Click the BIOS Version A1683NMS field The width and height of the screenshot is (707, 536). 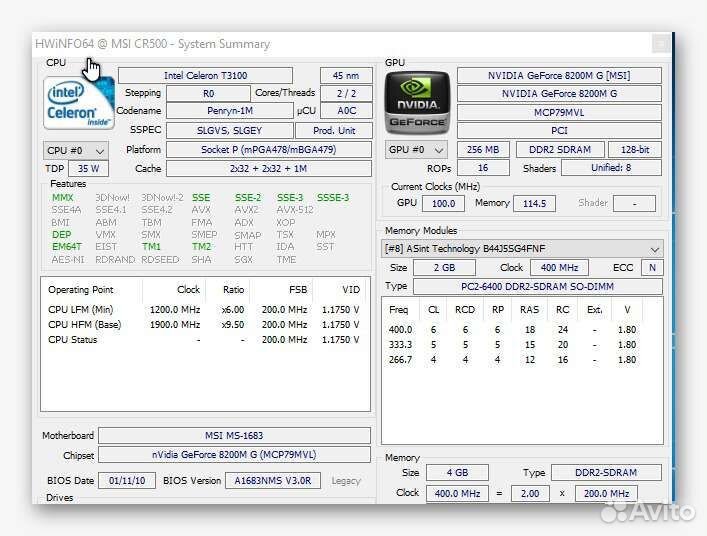tap(272, 481)
